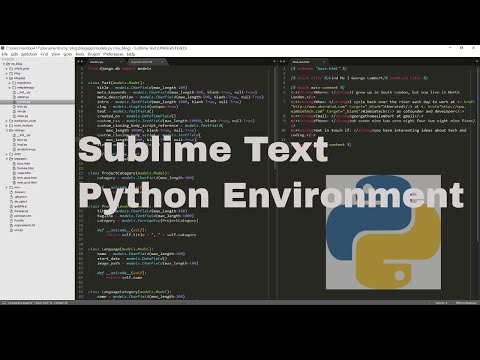Screen dimensions: 480x360
Task: Click the right pane previous-tab arrow
Action: click(x=280, y=62)
